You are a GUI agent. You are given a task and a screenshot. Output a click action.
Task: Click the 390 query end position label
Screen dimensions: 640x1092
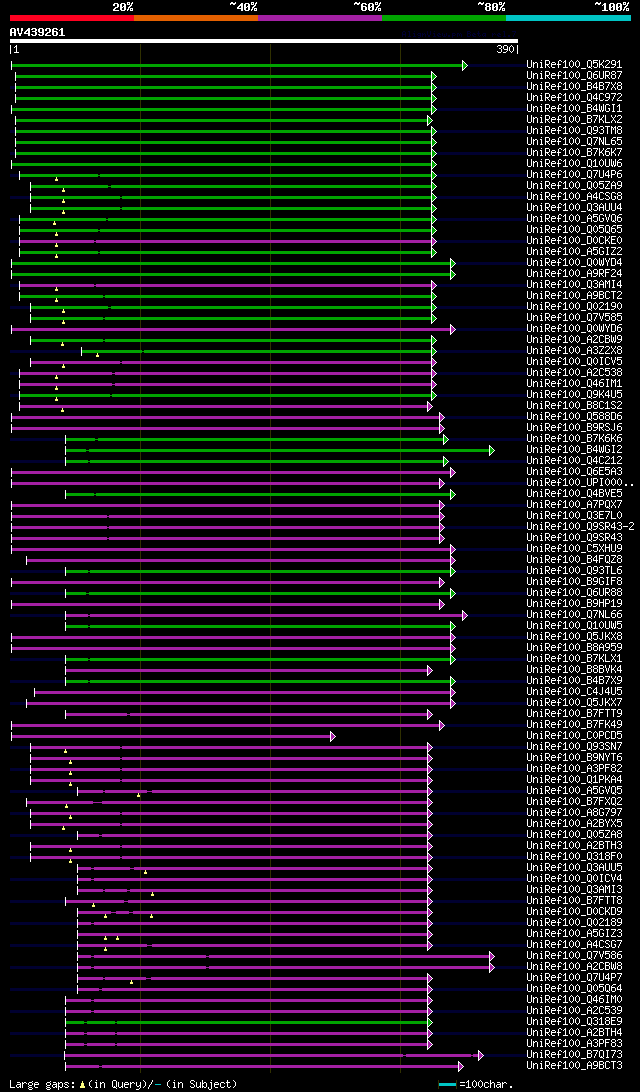[505, 49]
